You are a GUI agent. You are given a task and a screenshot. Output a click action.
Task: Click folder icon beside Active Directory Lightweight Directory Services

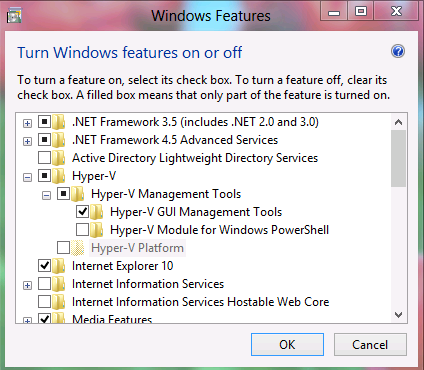(x=59, y=158)
